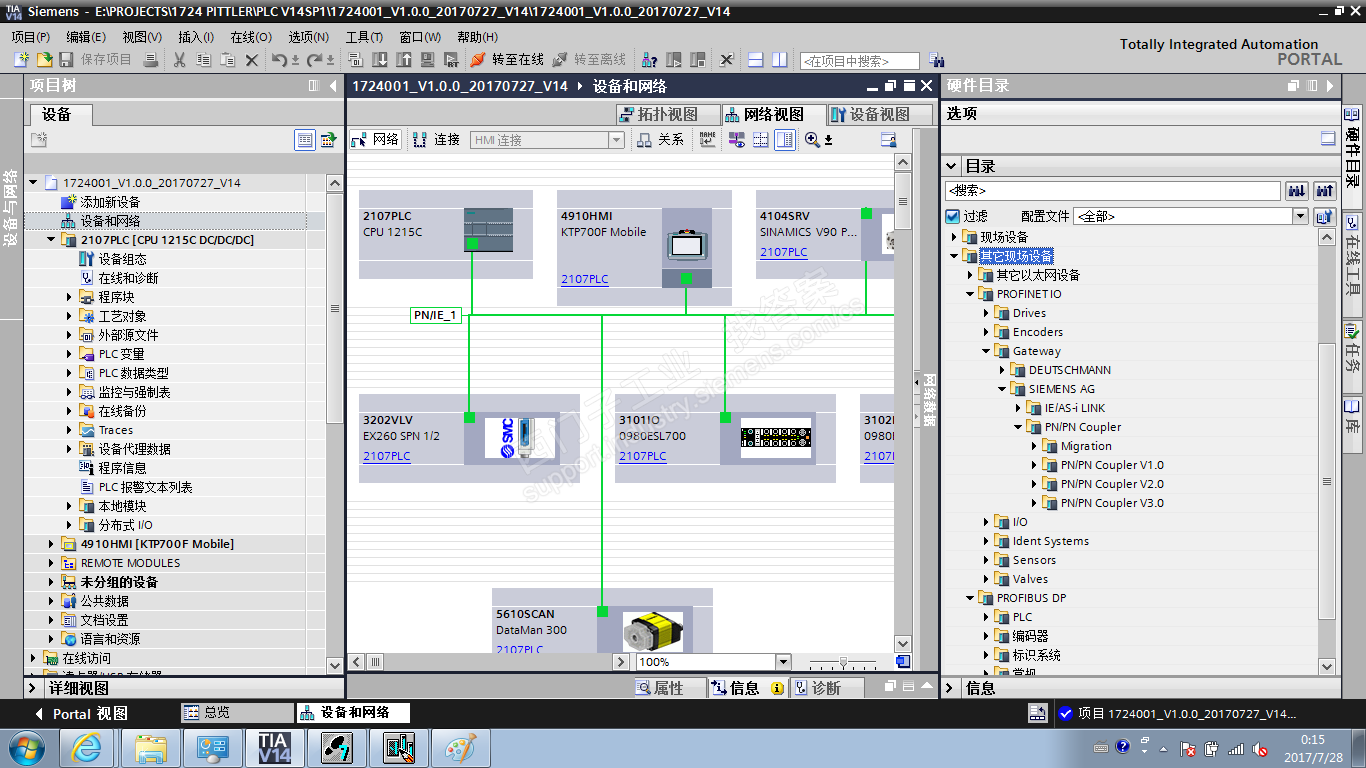Click the 2107PLC link under 3202VLV
The height and width of the screenshot is (768, 1366).
click(x=386, y=456)
